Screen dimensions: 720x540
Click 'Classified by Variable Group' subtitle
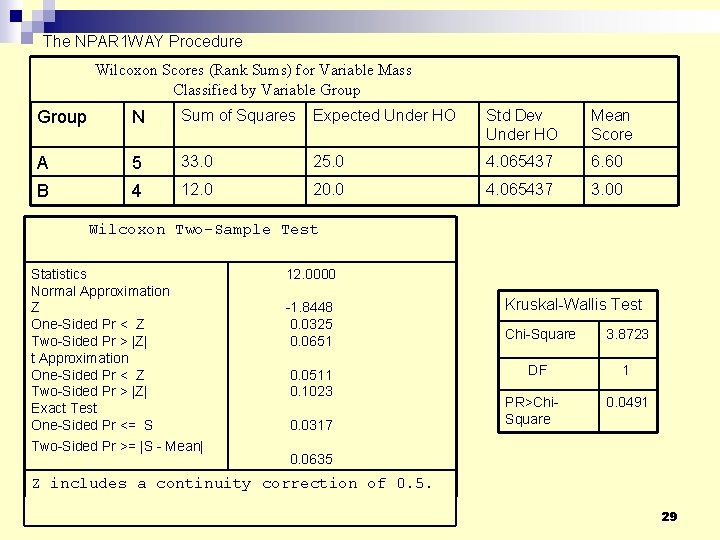pyautogui.click(x=267, y=90)
